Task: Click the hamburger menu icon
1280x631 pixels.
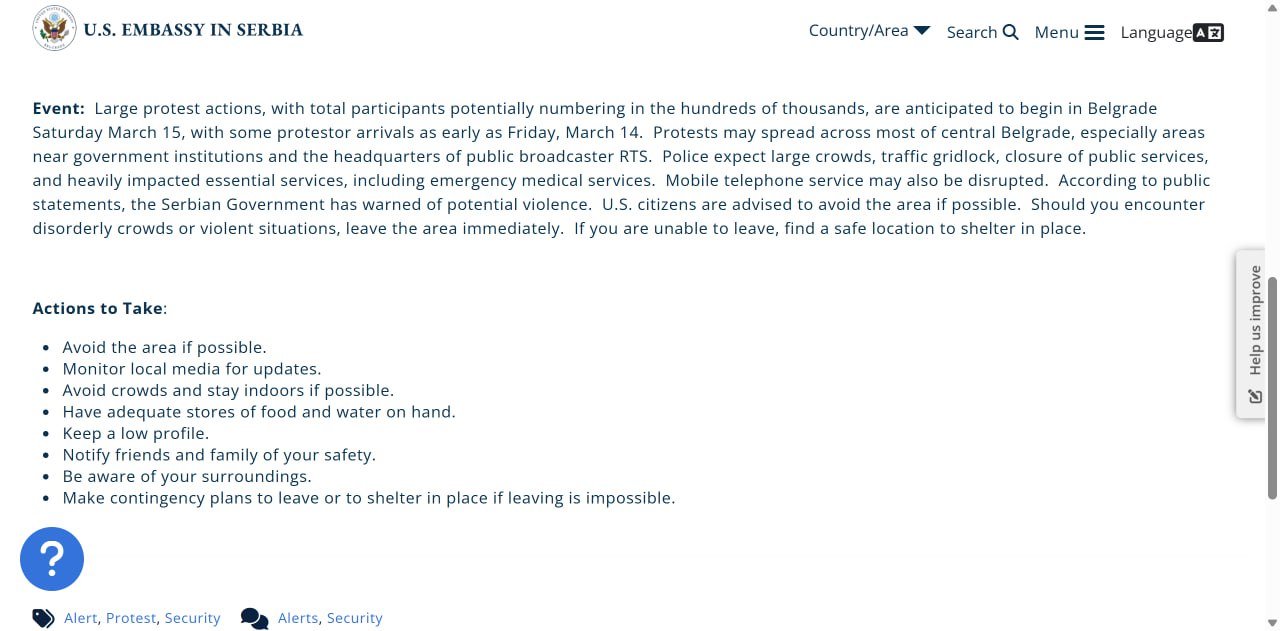Action: point(1095,32)
